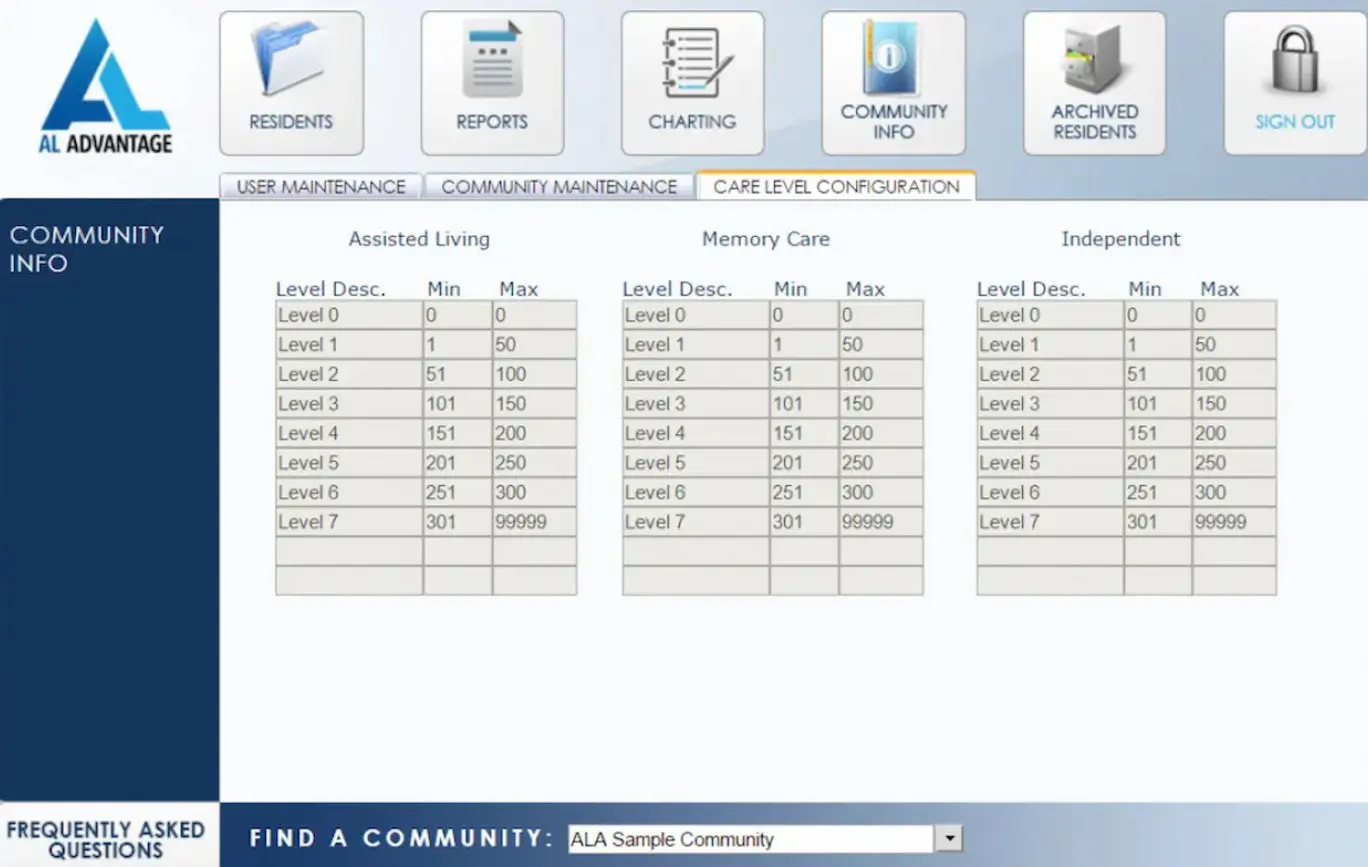Select ALA Sample Community in the combo box
This screenshot has width=1368, height=867.
[750, 838]
